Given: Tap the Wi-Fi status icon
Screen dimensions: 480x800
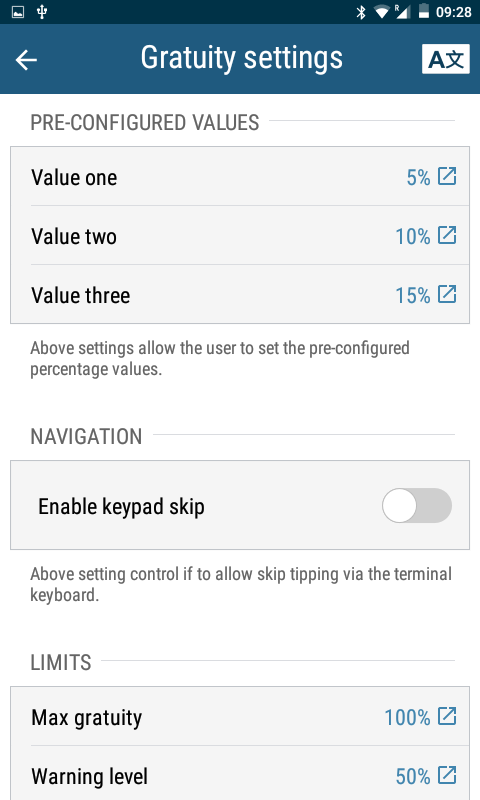Looking at the screenshot, I should pos(382,12).
